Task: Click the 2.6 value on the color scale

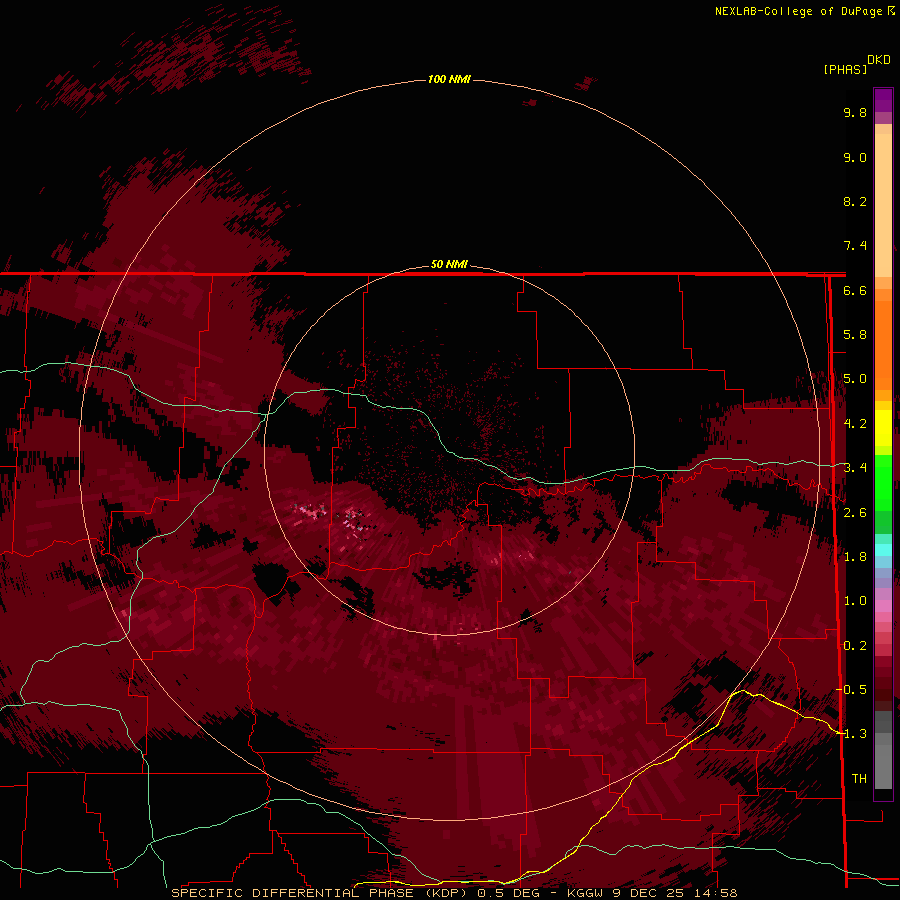Action: 855,513
